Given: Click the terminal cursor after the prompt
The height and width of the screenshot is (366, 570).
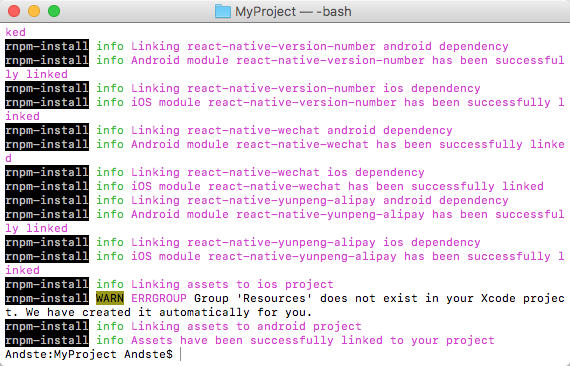Looking at the screenshot, I should pos(181,354).
